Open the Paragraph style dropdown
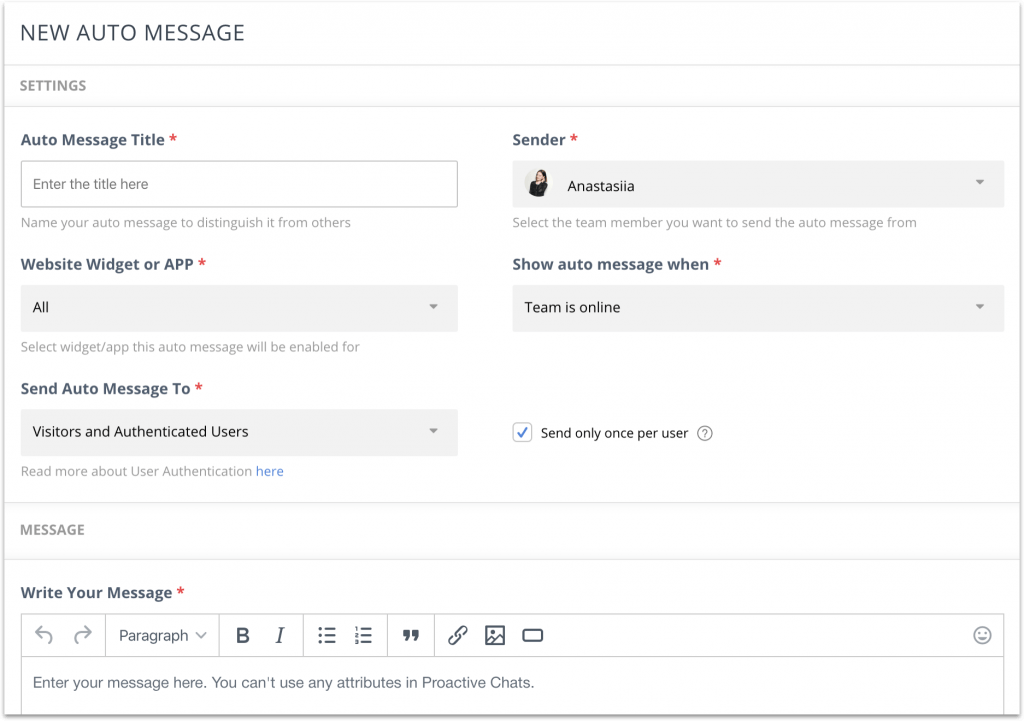The width and height of the screenshot is (1024, 721). pos(162,635)
